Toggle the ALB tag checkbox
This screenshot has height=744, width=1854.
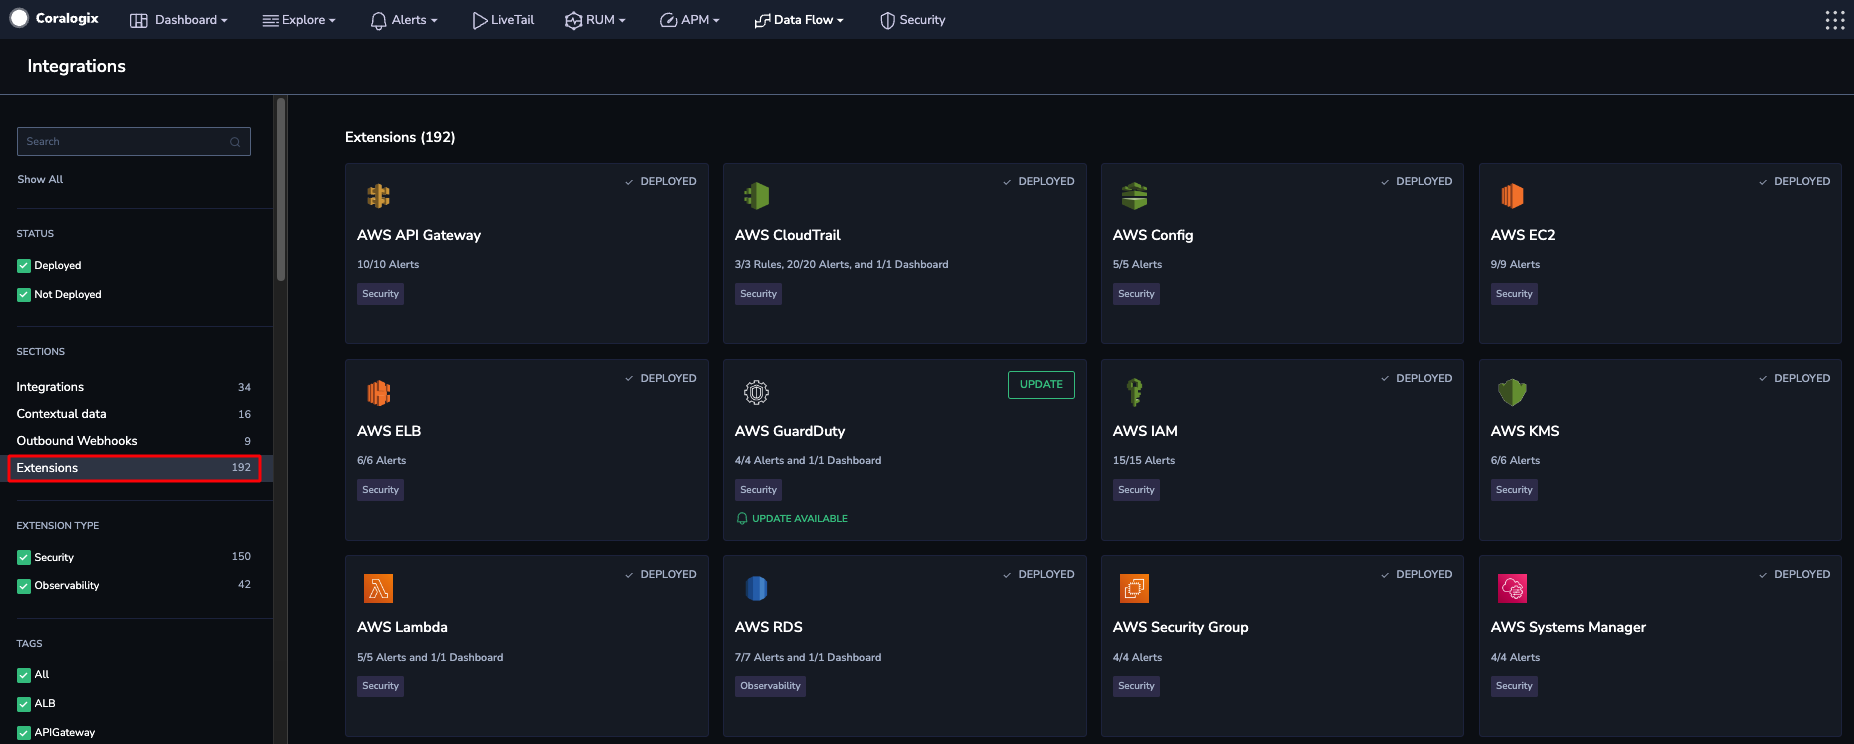pyautogui.click(x=24, y=704)
